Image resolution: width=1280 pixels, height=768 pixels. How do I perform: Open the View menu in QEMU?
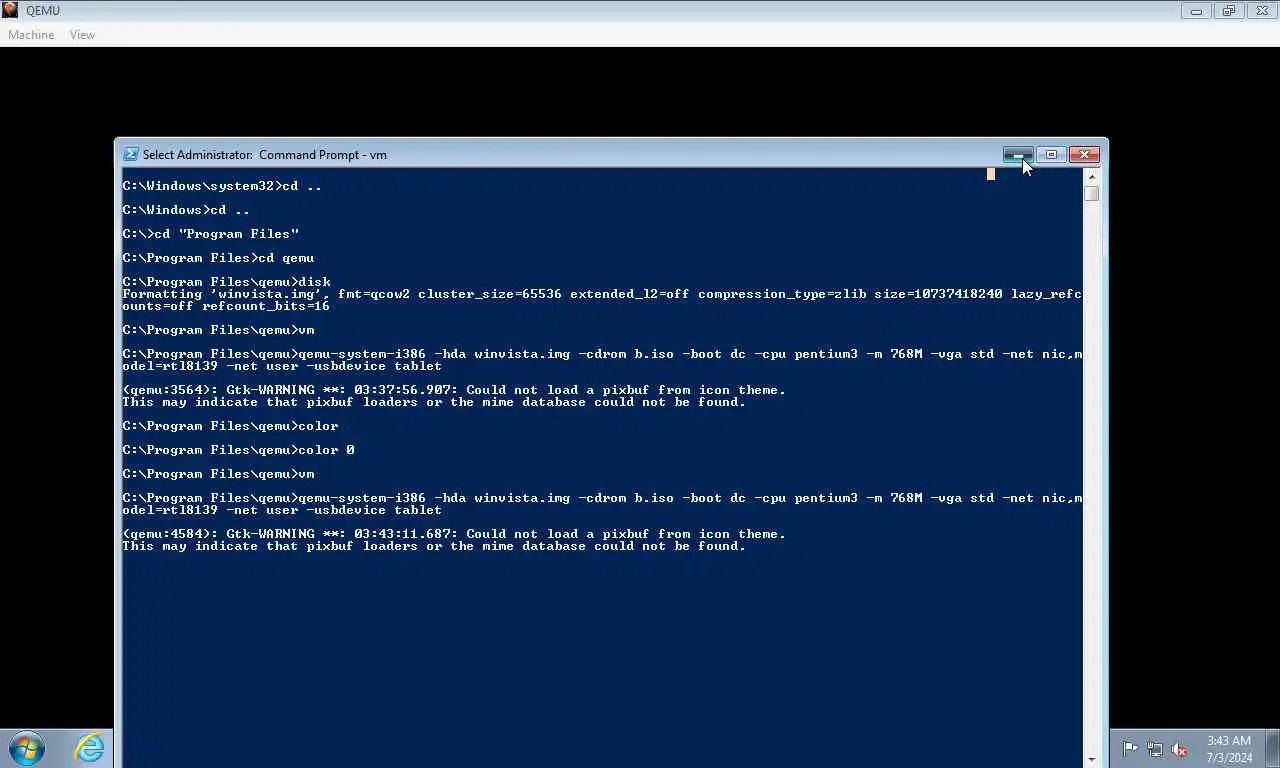[x=82, y=35]
